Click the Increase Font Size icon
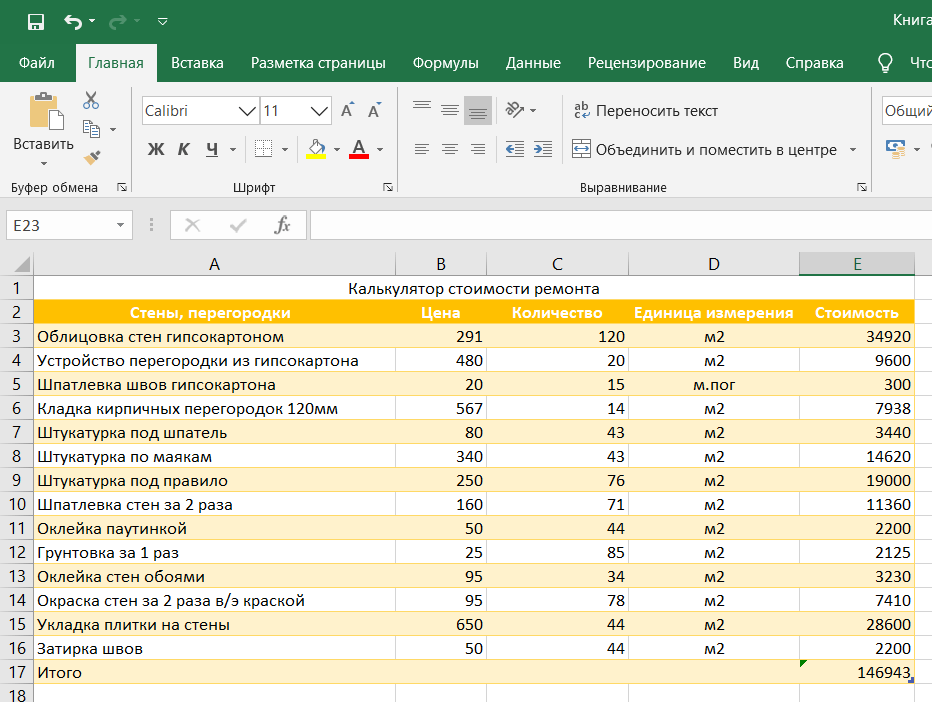The image size is (932, 702). (x=347, y=111)
